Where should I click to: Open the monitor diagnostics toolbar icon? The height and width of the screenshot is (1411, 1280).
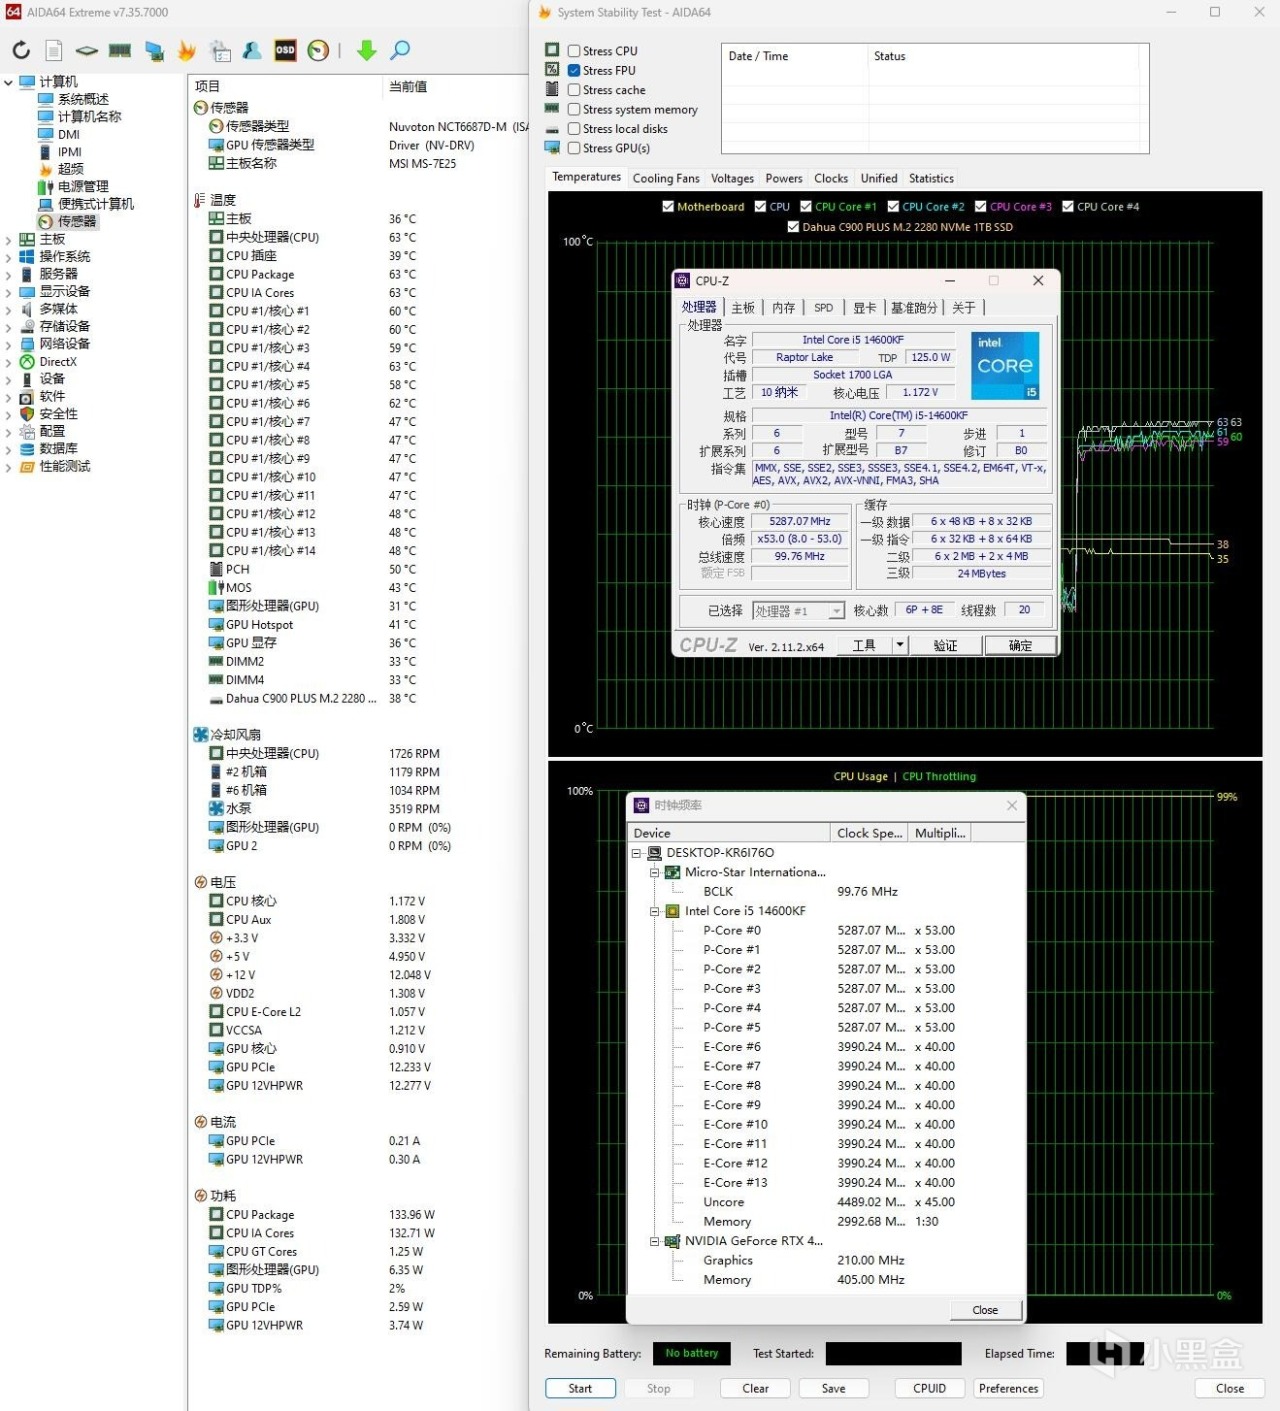[154, 50]
